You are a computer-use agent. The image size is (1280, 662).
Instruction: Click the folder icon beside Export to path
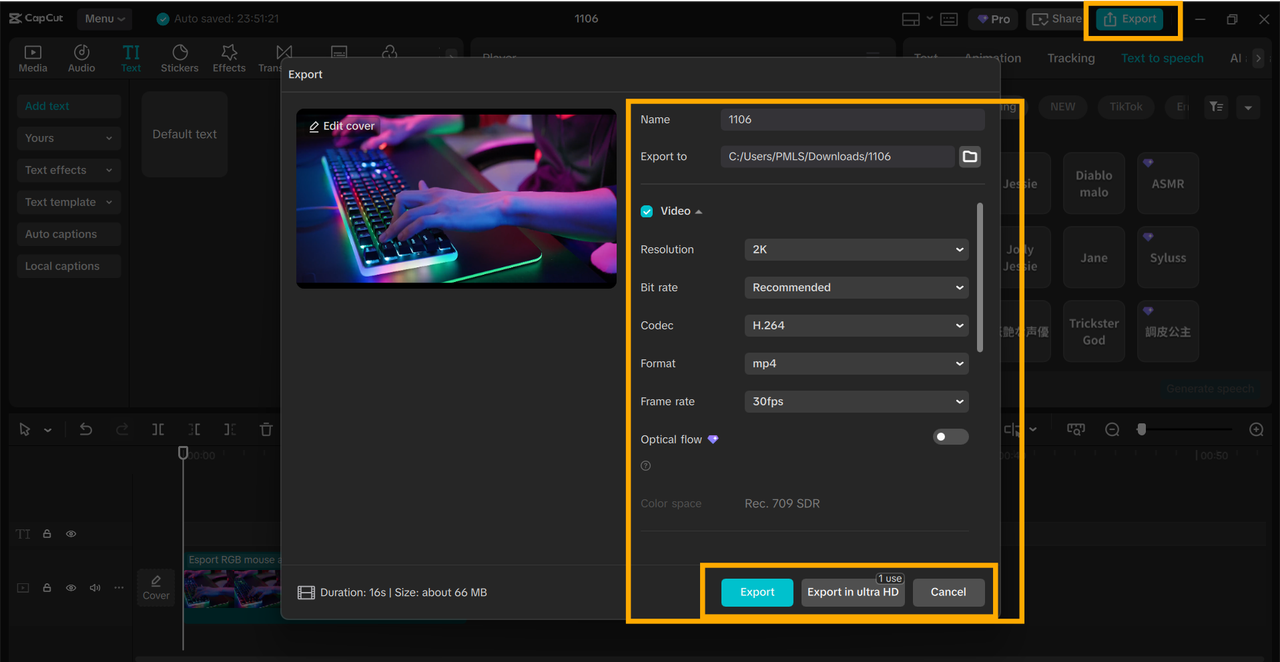pyautogui.click(x=969, y=156)
